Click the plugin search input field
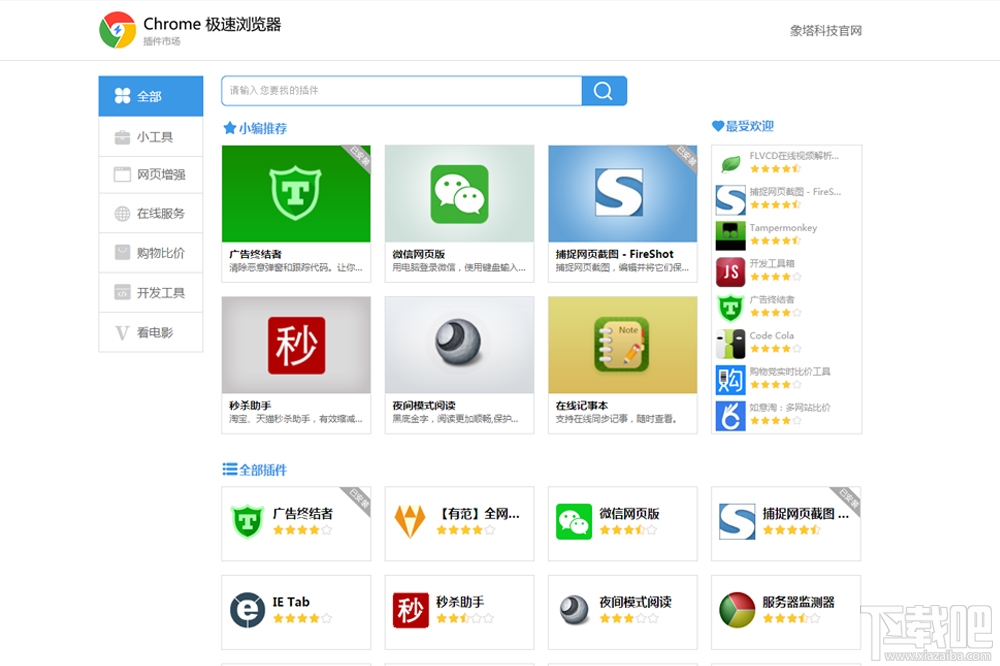The height and width of the screenshot is (666, 1000). (x=400, y=90)
